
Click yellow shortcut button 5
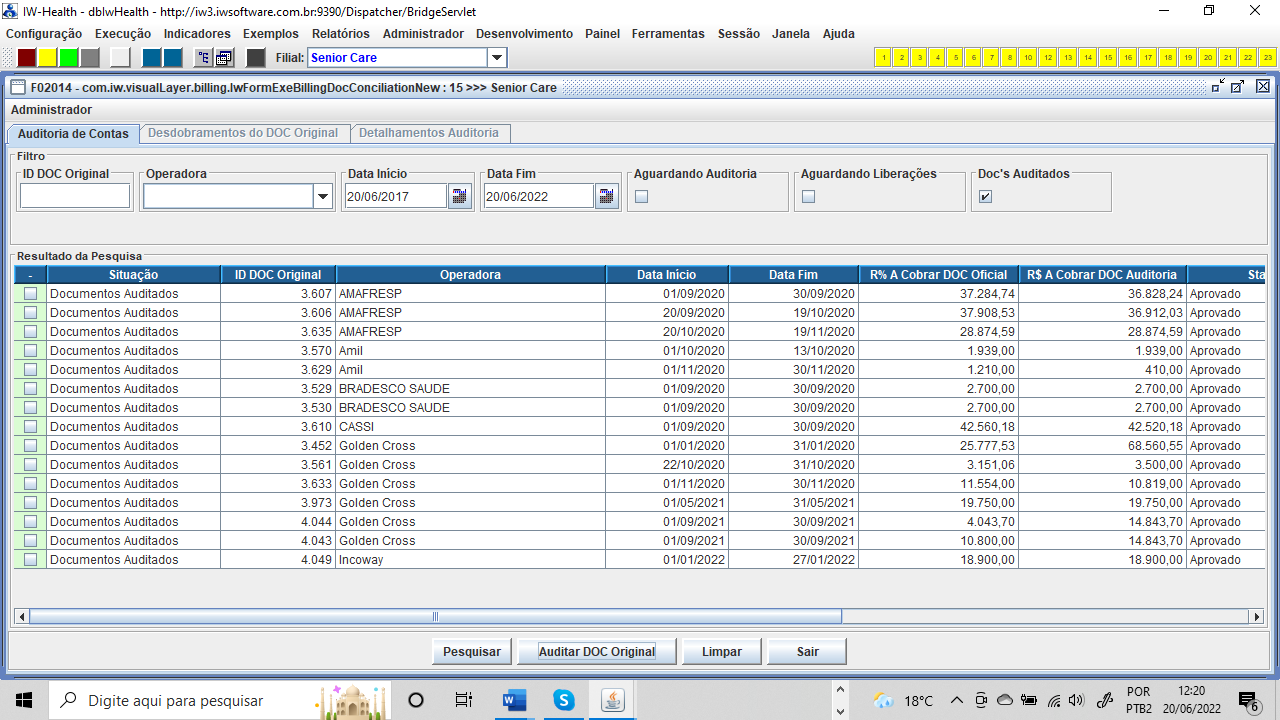(955, 57)
